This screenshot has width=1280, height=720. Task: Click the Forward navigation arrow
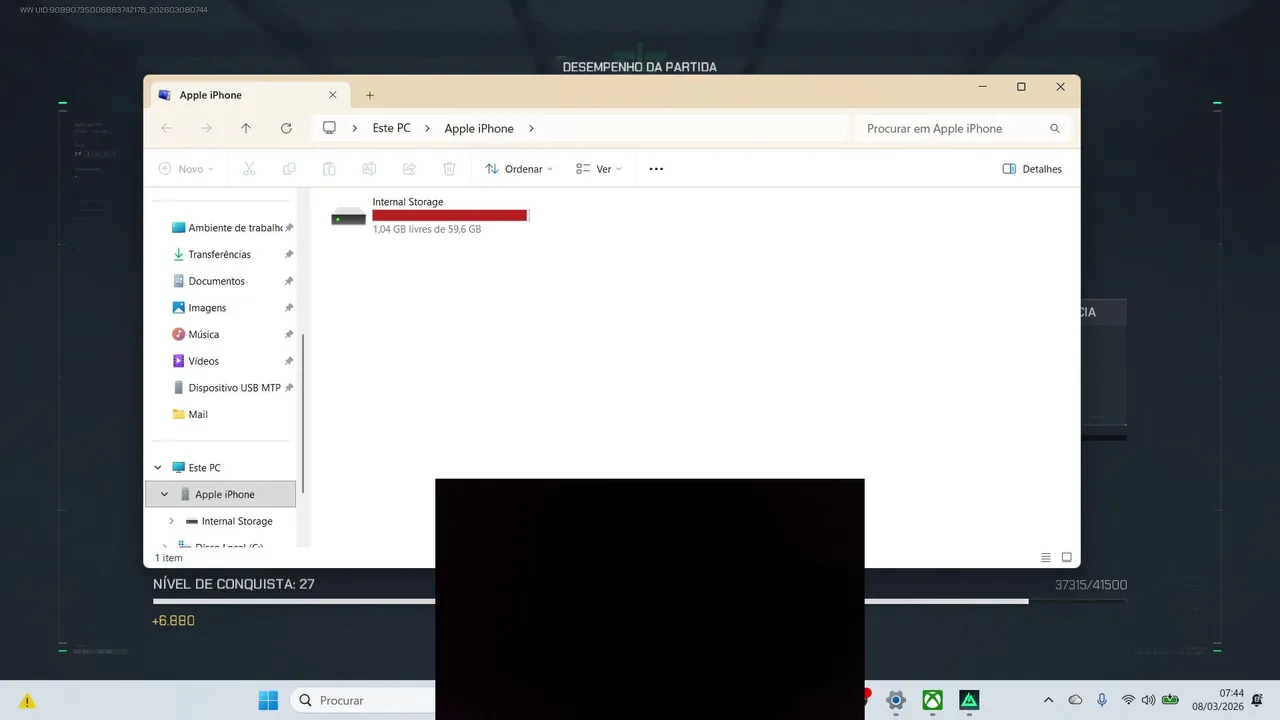click(206, 128)
